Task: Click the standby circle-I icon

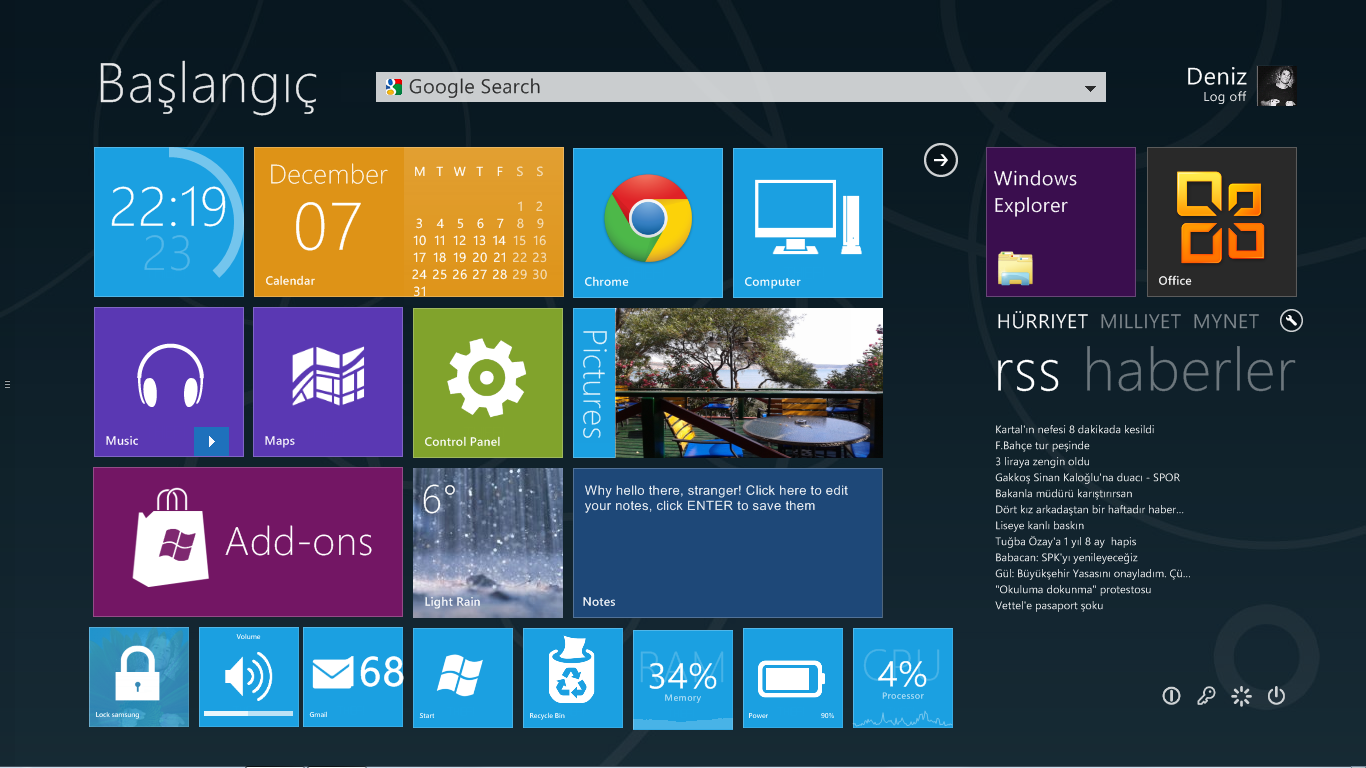Action: pos(1172,696)
